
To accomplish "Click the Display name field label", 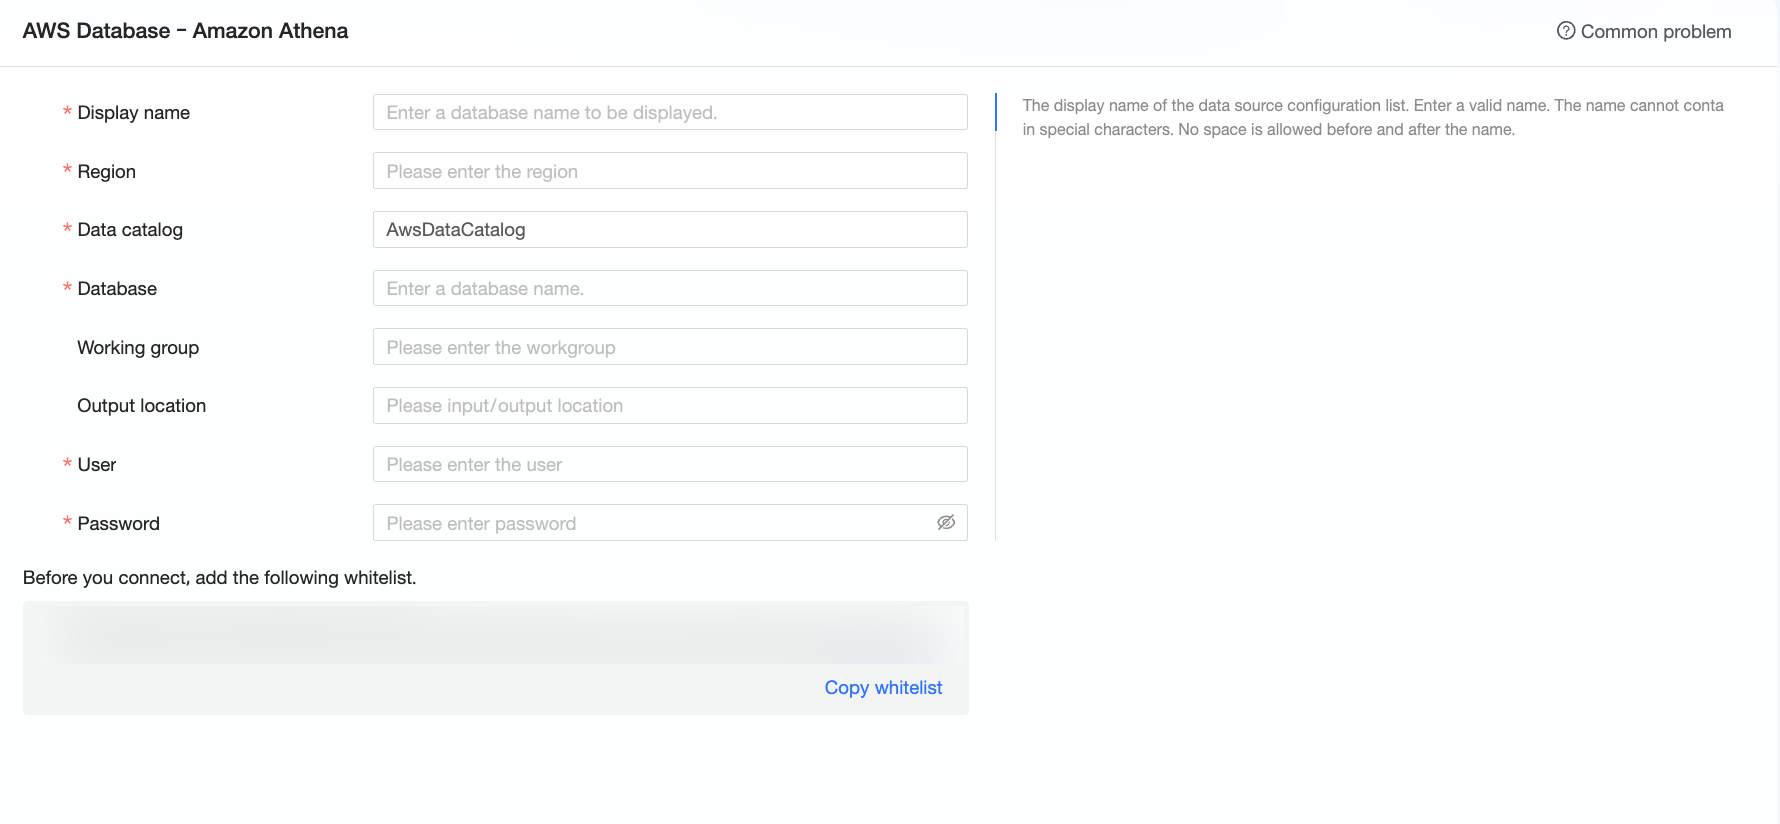I will click(133, 113).
